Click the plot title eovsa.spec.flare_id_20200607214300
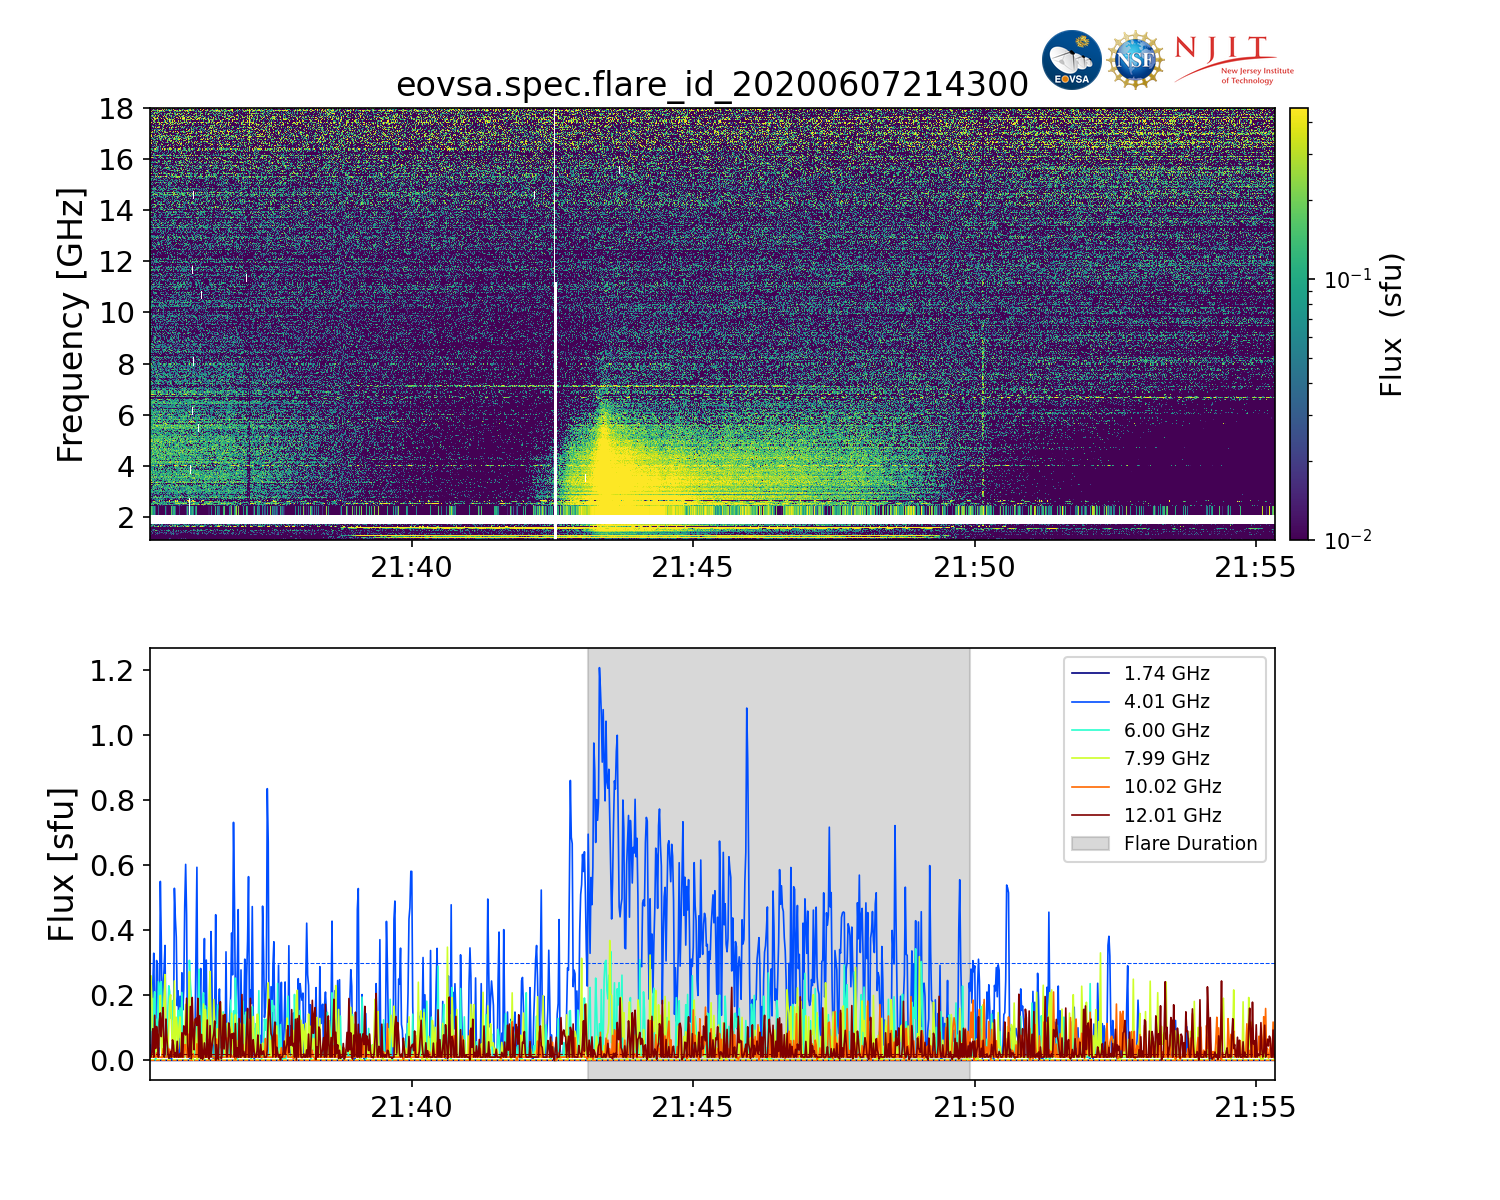The height and width of the screenshot is (1200, 1500). pyautogui.click(x=712, y=85)
